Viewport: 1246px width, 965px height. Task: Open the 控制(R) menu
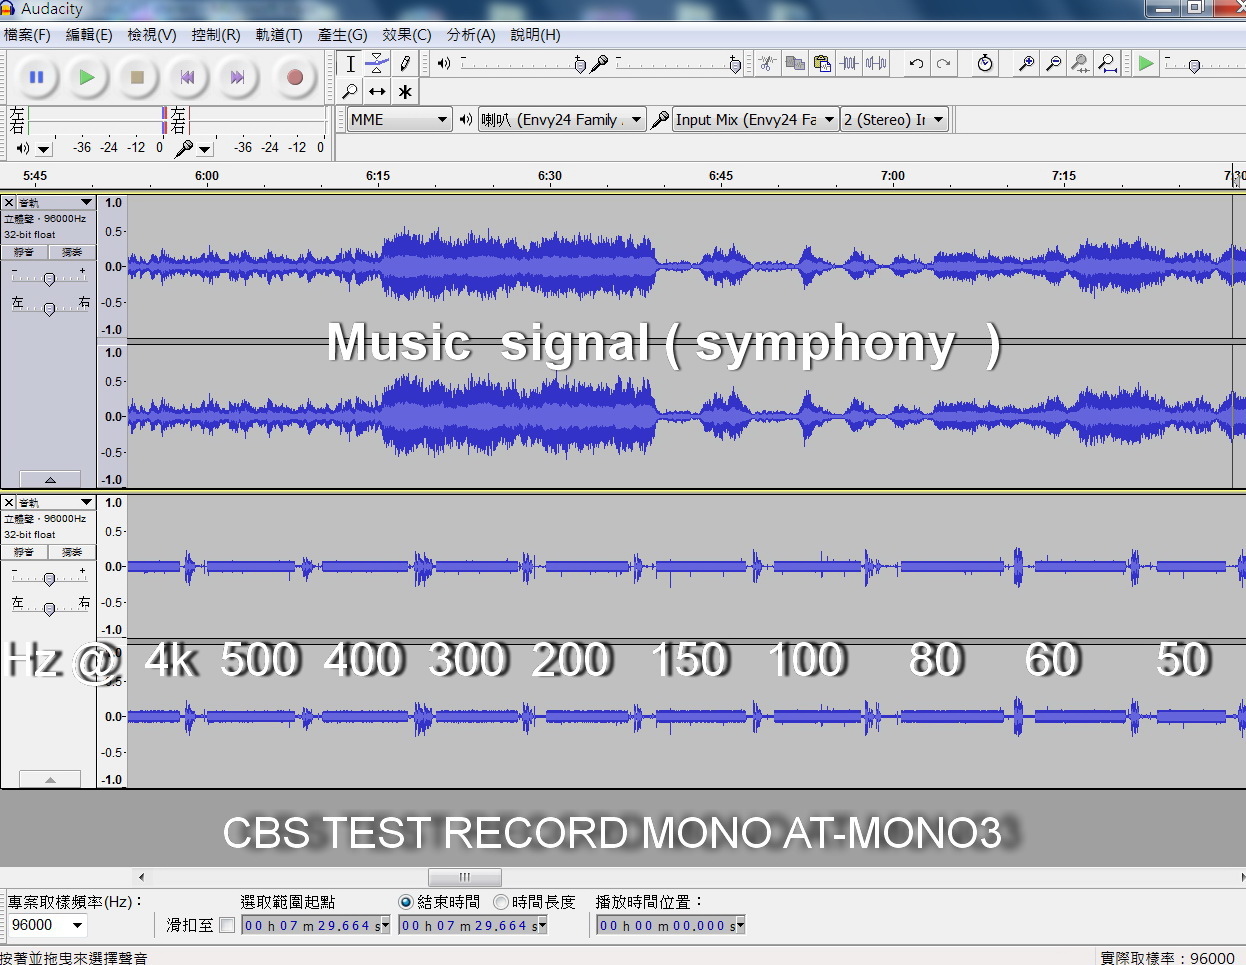click(216, 35)
